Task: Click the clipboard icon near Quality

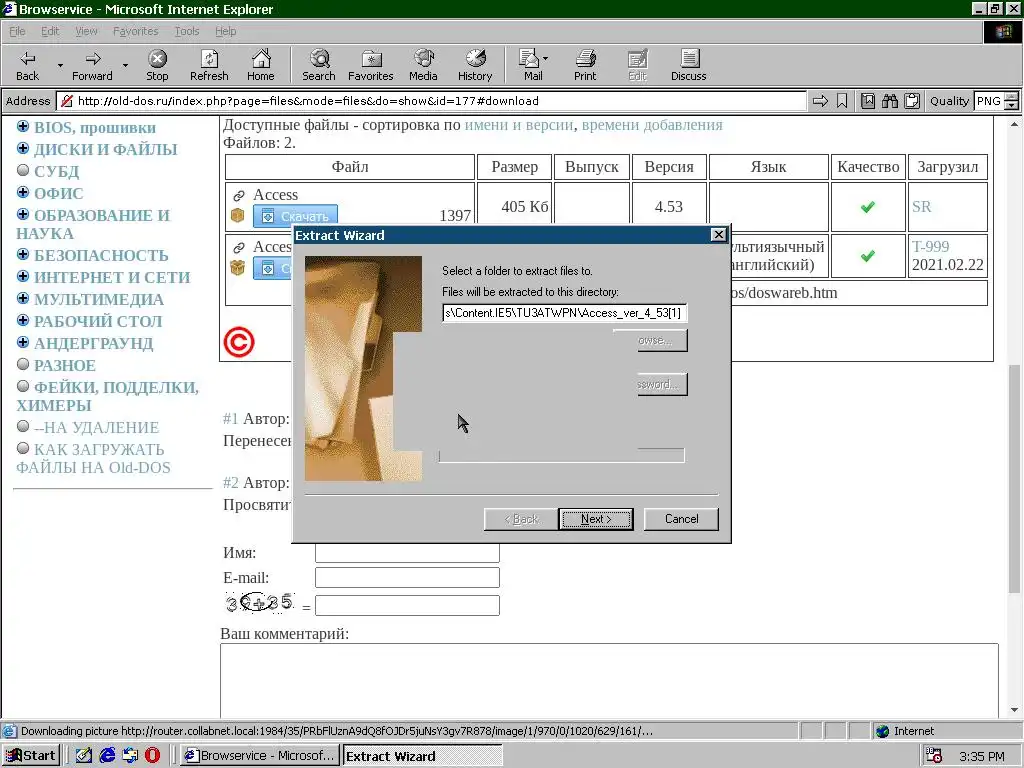Action: pyautogui.click(x=912, y=101)
